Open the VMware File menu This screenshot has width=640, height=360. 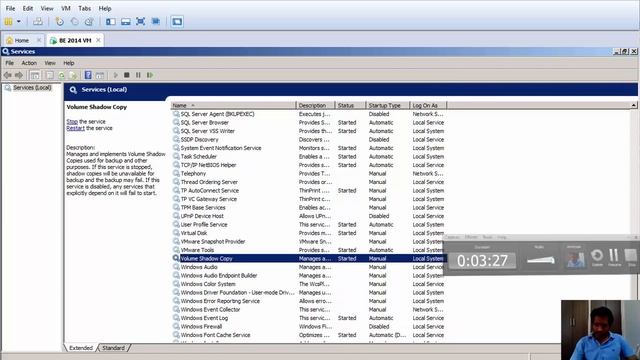click(x=10, y=8)
